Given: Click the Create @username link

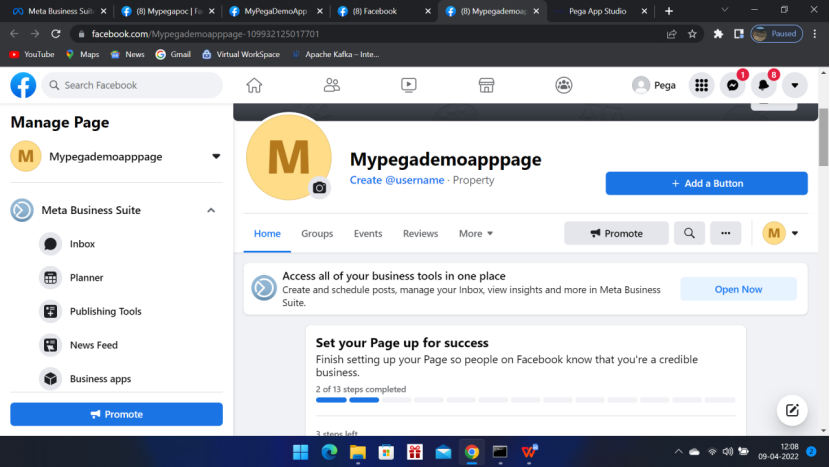Looking at the screenshot, I should pyautogui.click(x=397, y=180).
